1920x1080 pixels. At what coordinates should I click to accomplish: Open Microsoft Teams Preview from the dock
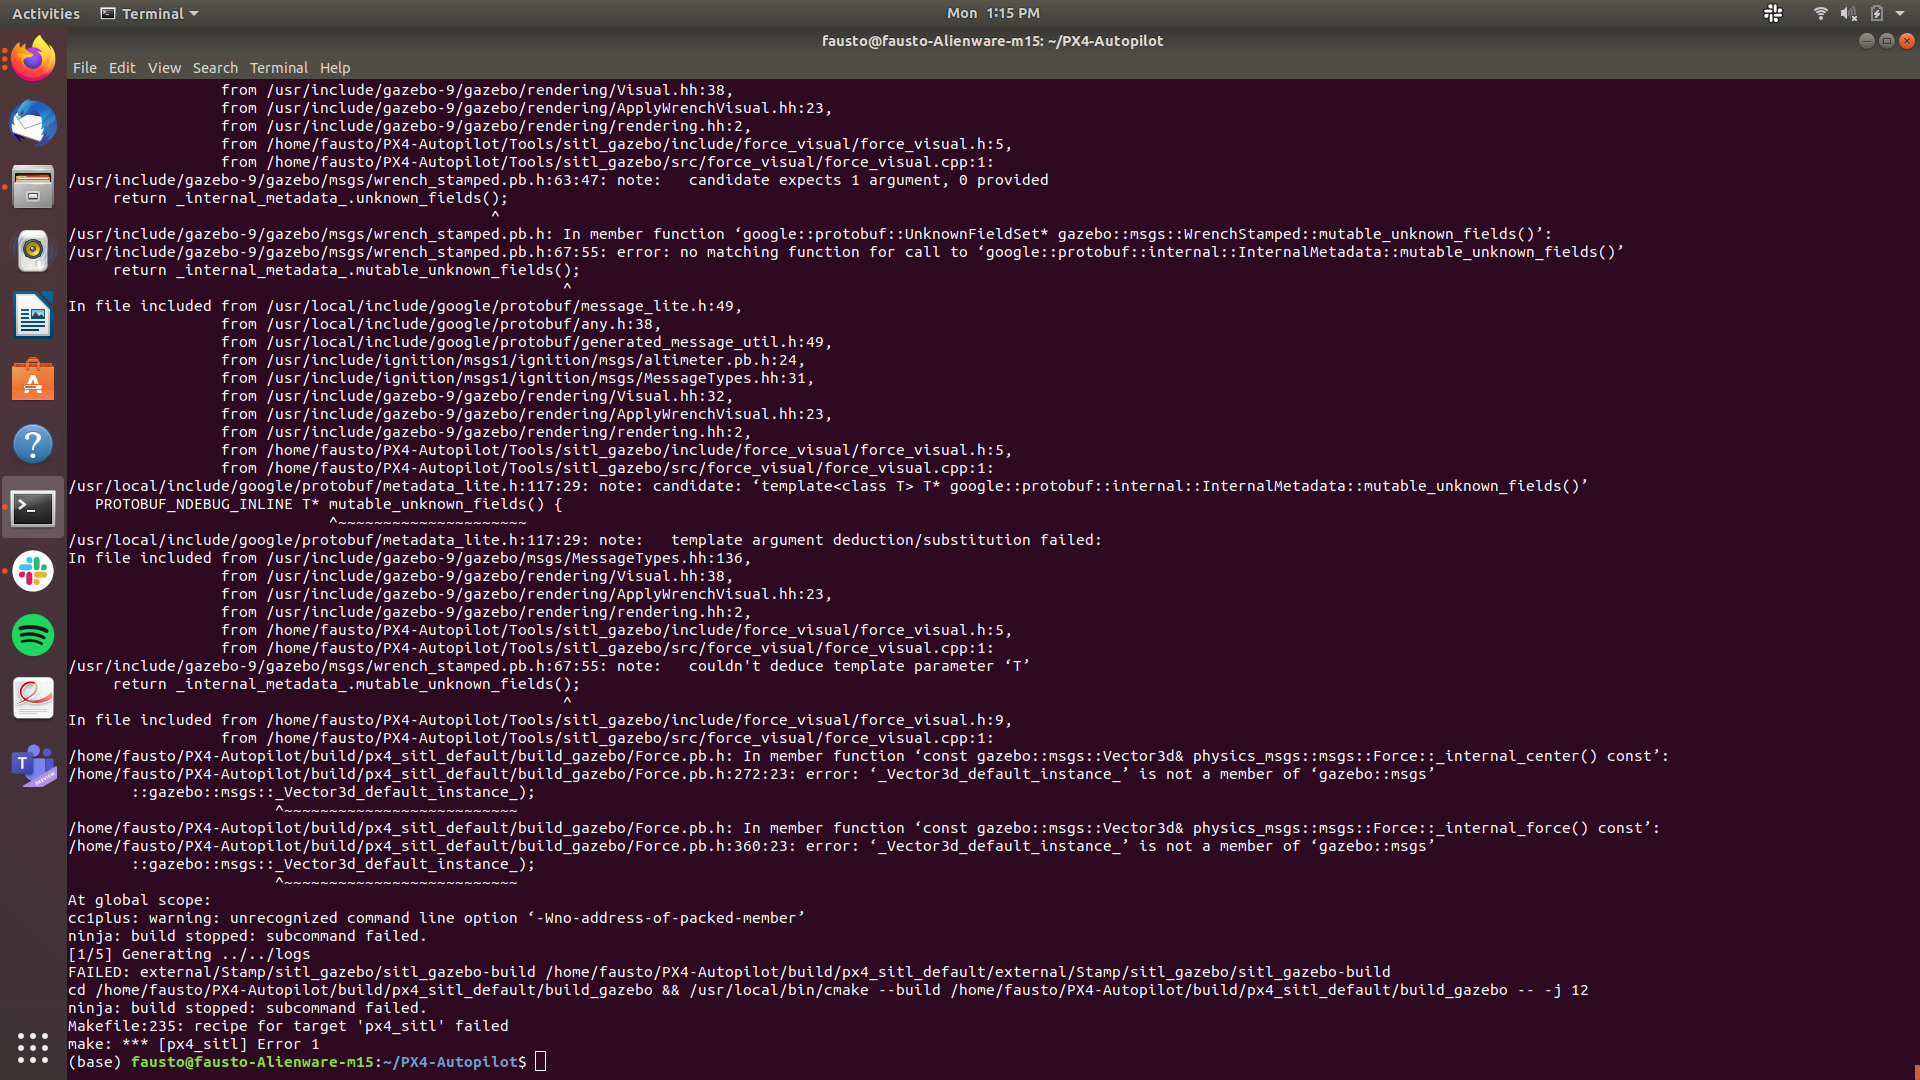tap(33, 765)
